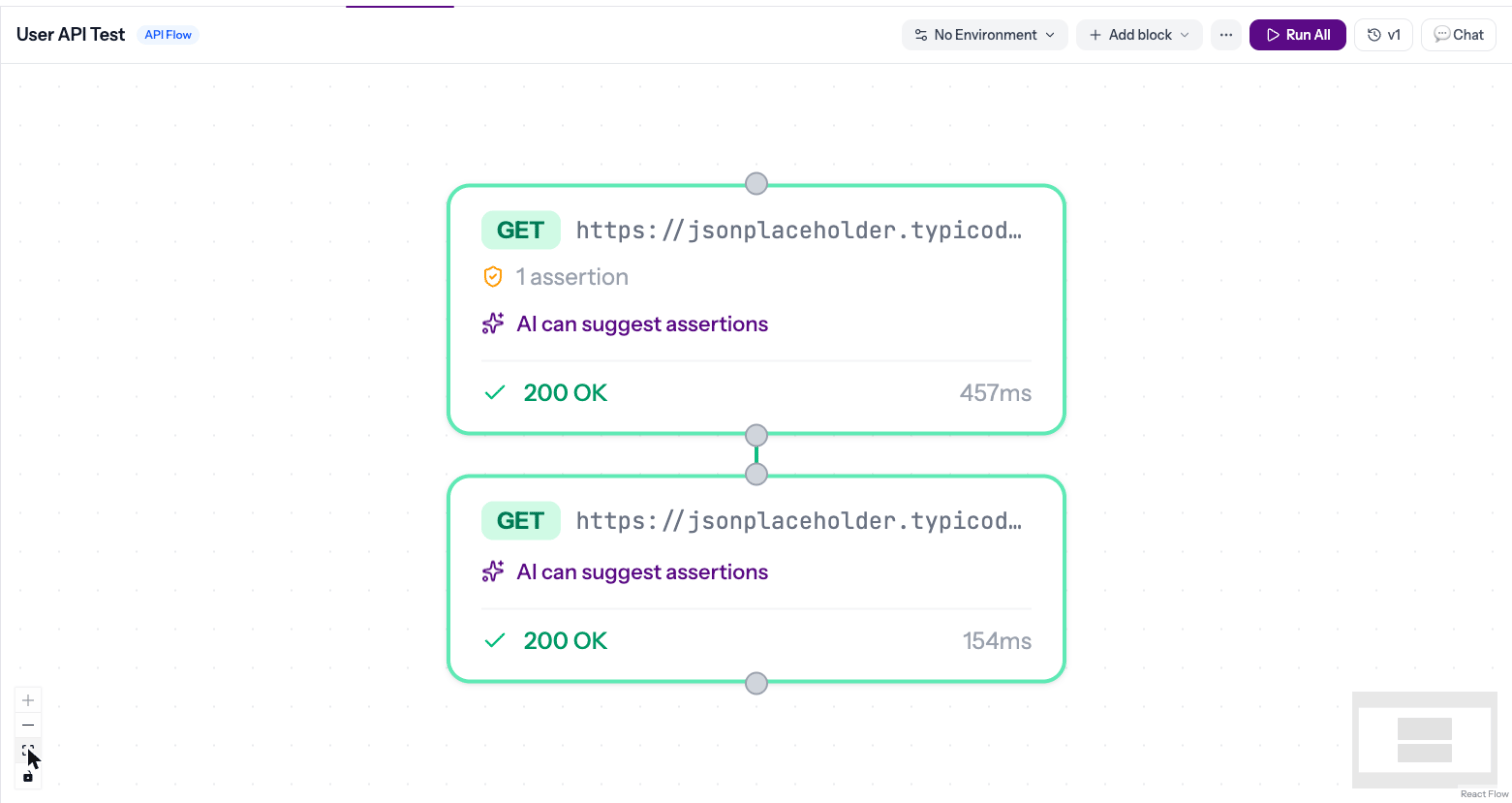Image resolution: width=1512 pixels, height=803 pixels.
Task: Click AI can suggest assertions in the second block
Action: pos(642,572)
